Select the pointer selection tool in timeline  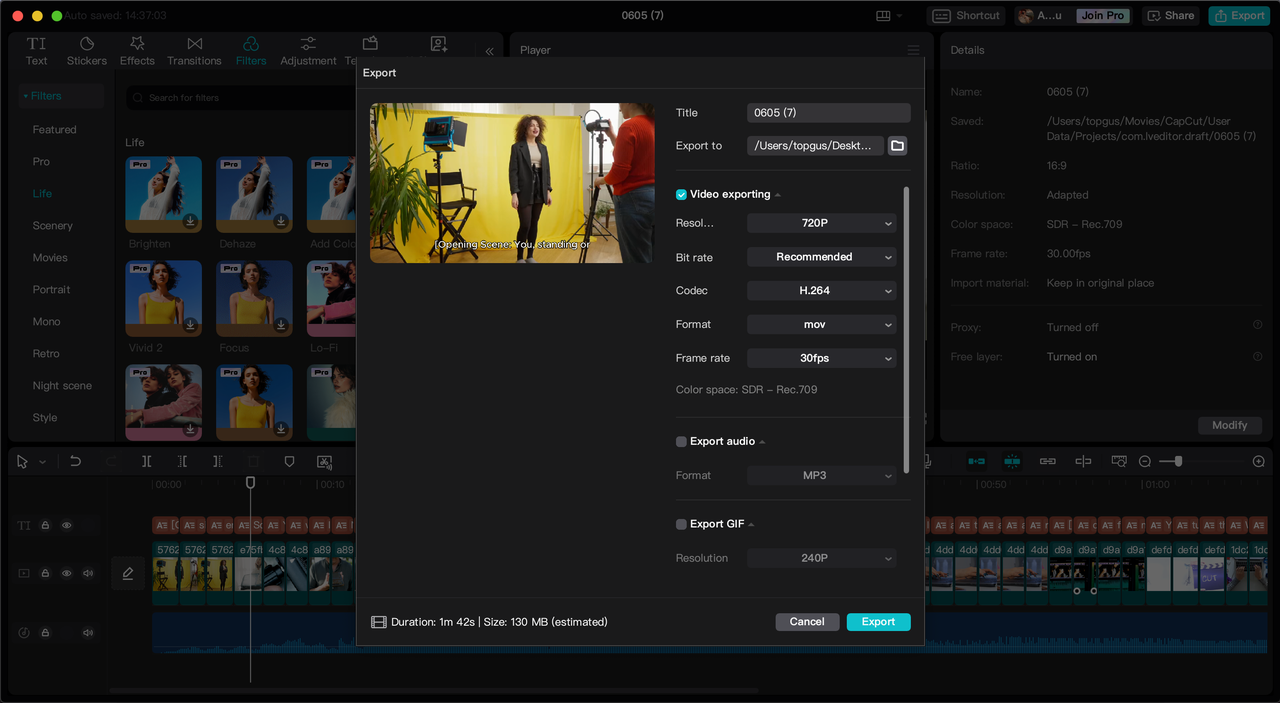[24, 461]
